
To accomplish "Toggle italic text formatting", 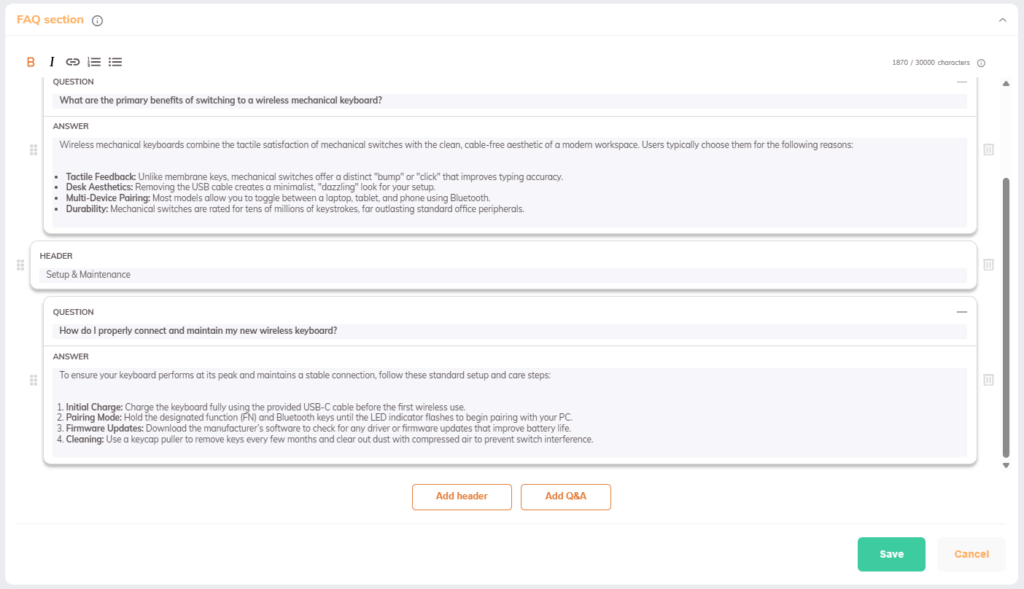I will click(52, 62).
